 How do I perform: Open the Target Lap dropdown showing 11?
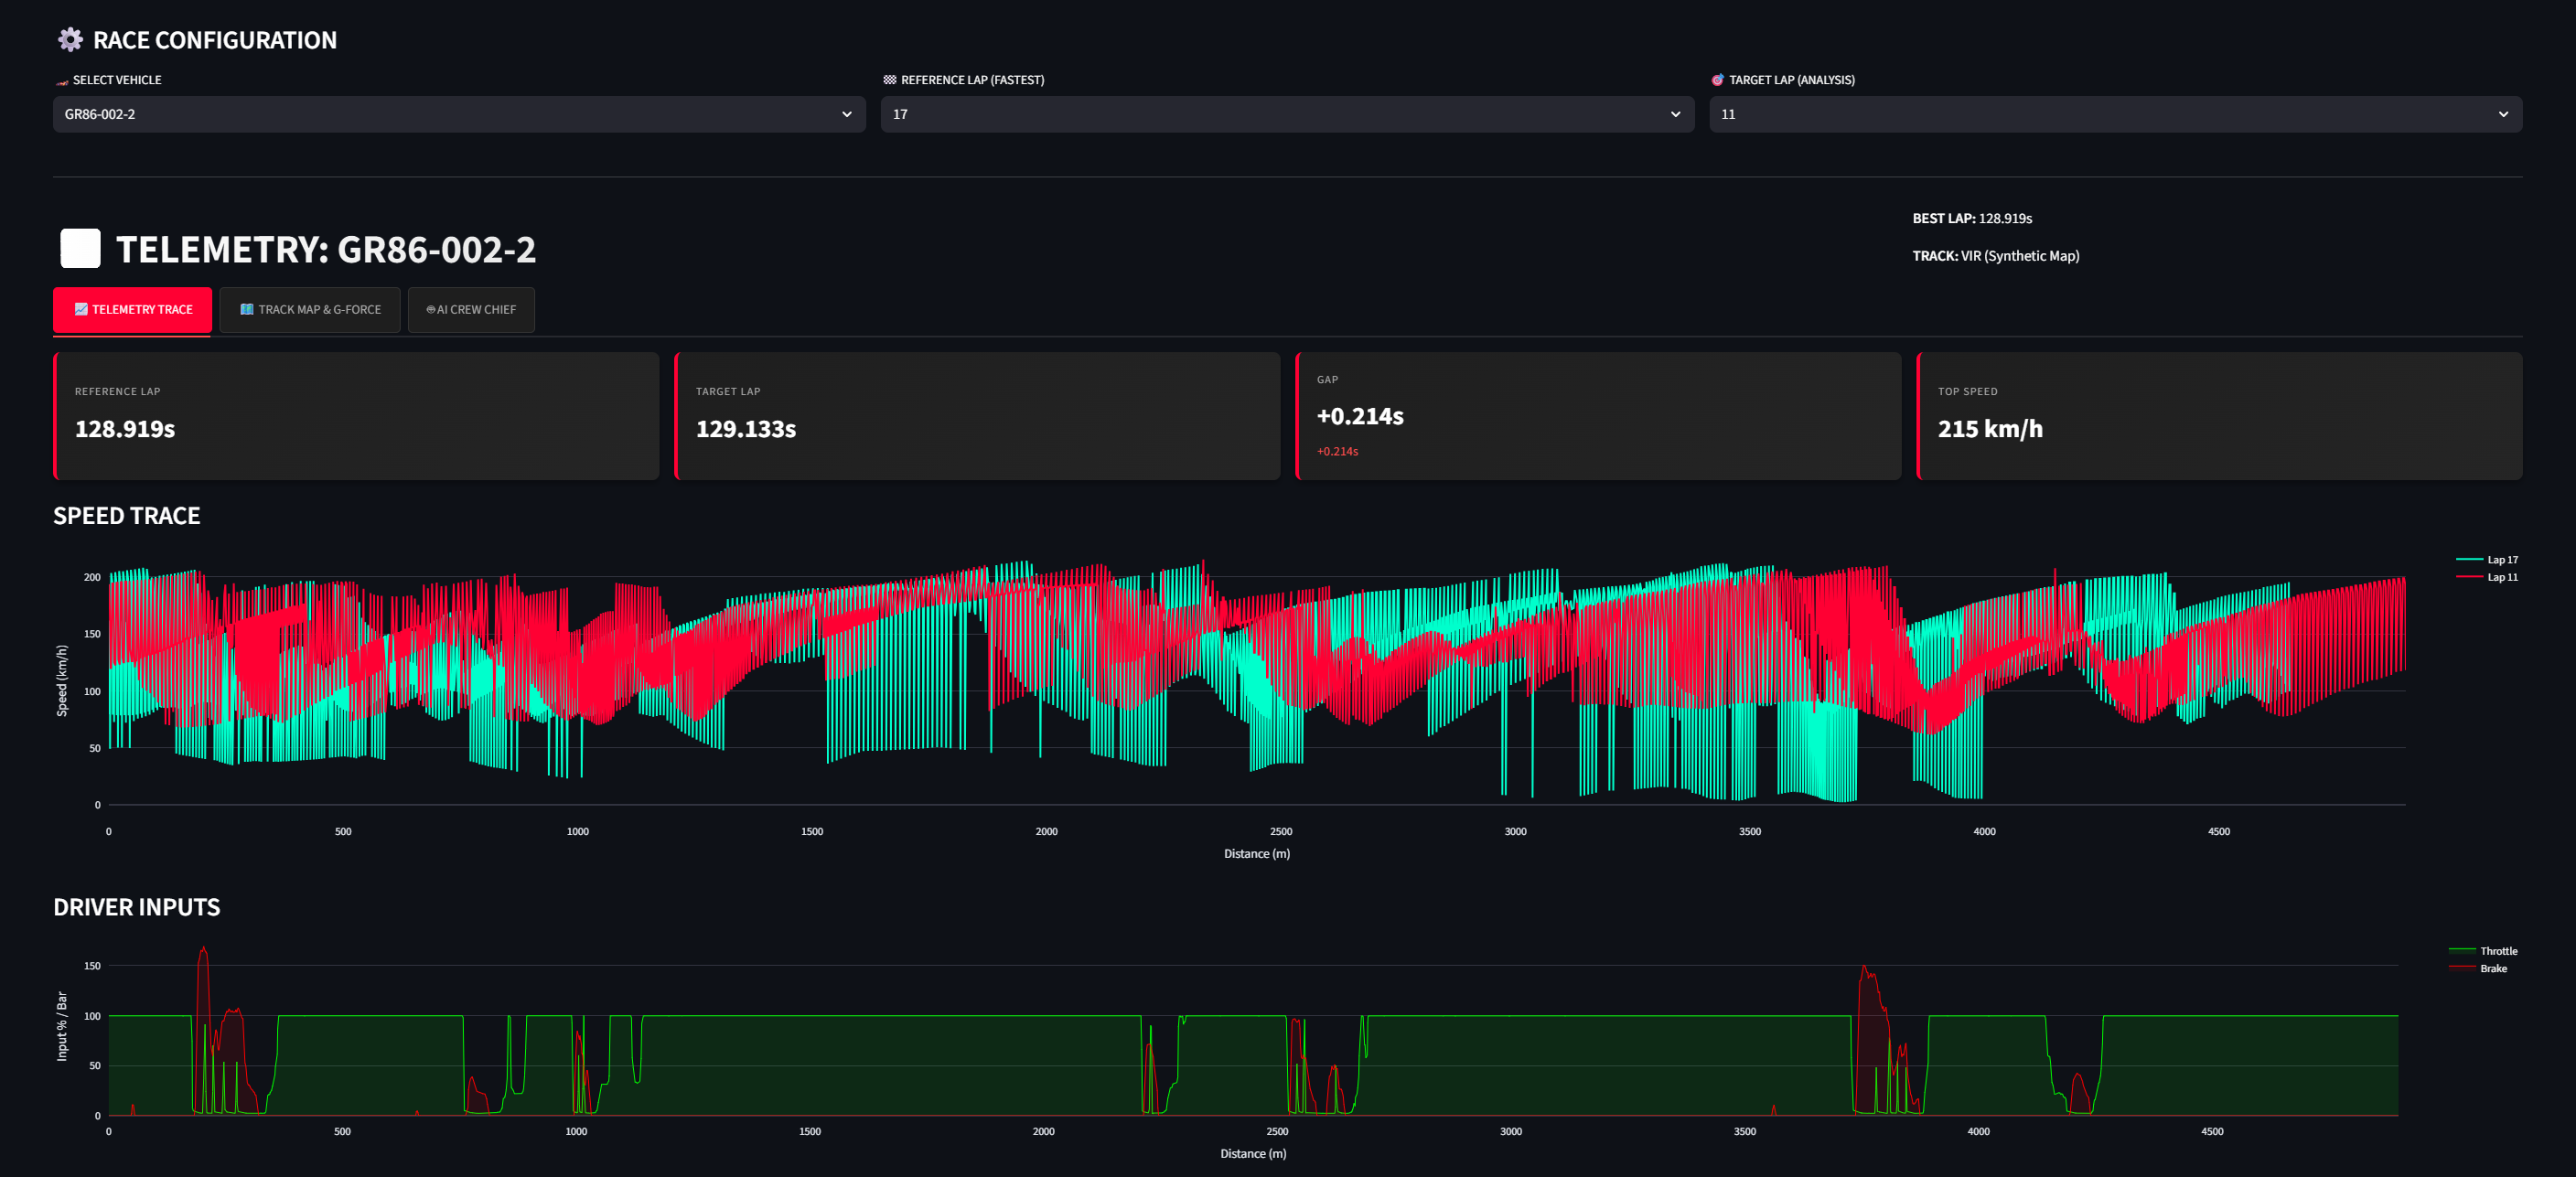point(2114,115)
